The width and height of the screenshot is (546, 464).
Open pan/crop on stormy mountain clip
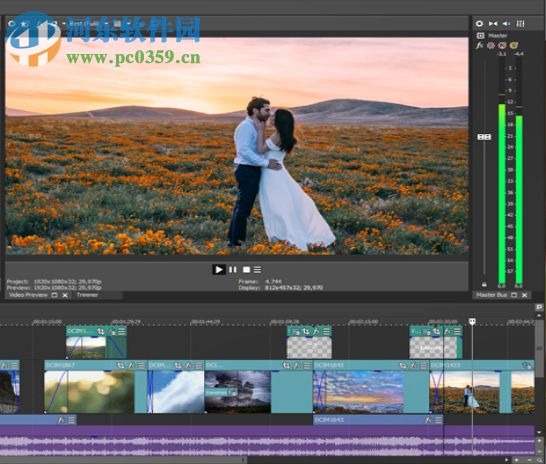point(286,365)
